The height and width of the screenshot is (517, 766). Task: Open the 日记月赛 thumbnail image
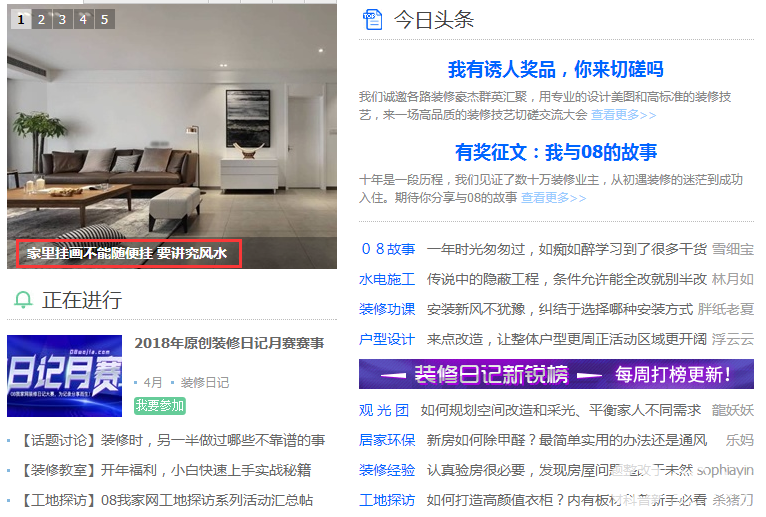coord(64,375)
